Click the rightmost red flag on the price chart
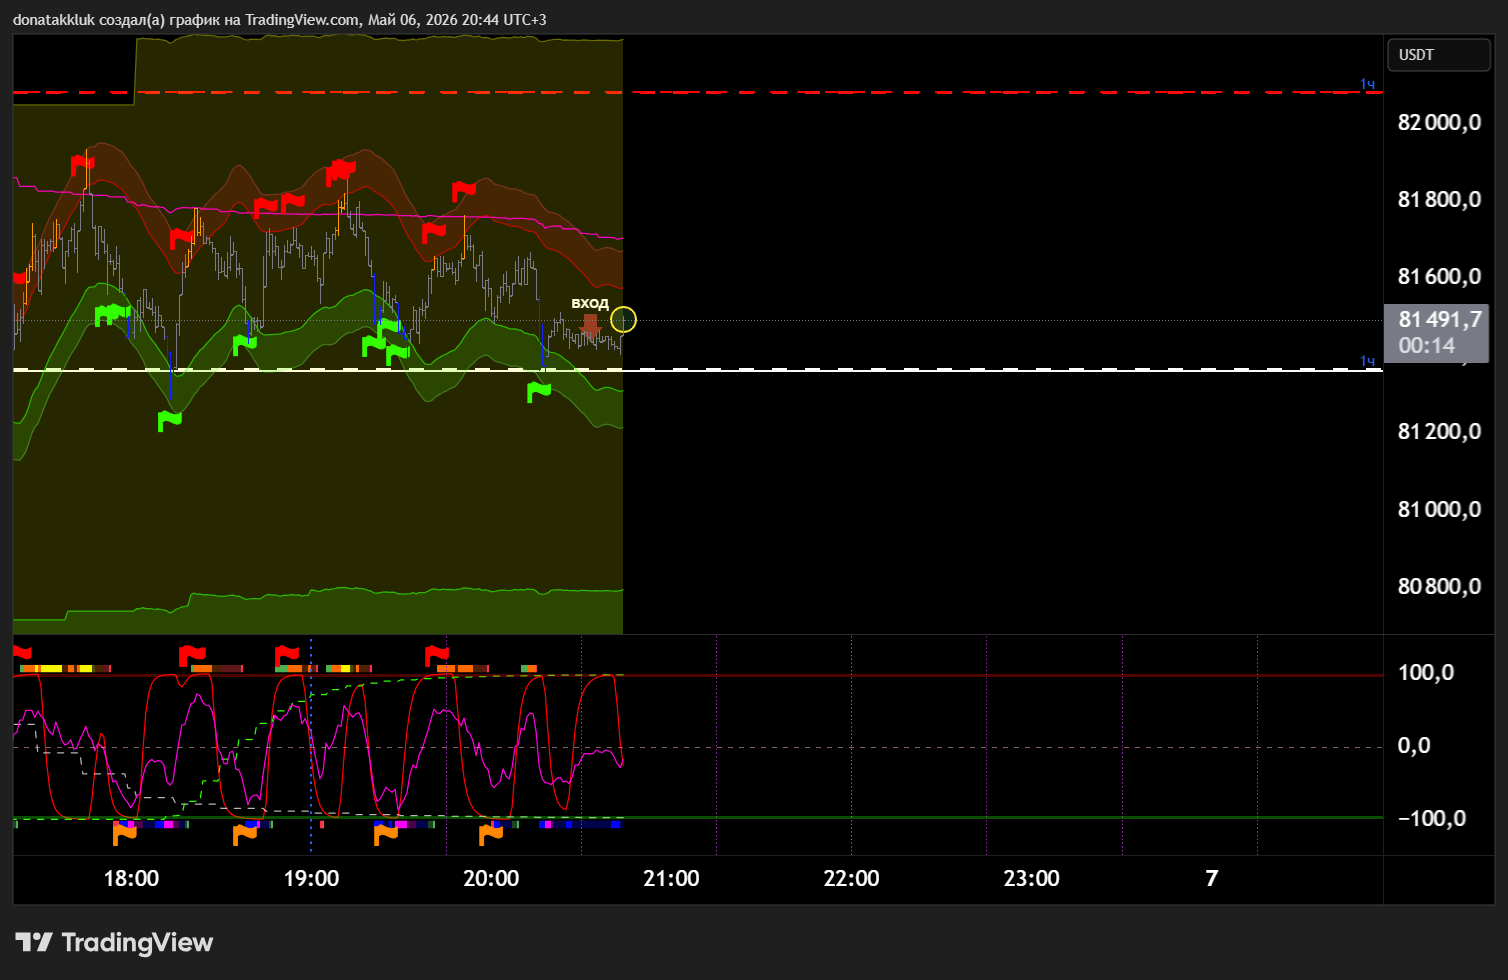1508x980 pixels. pos(463,191)
